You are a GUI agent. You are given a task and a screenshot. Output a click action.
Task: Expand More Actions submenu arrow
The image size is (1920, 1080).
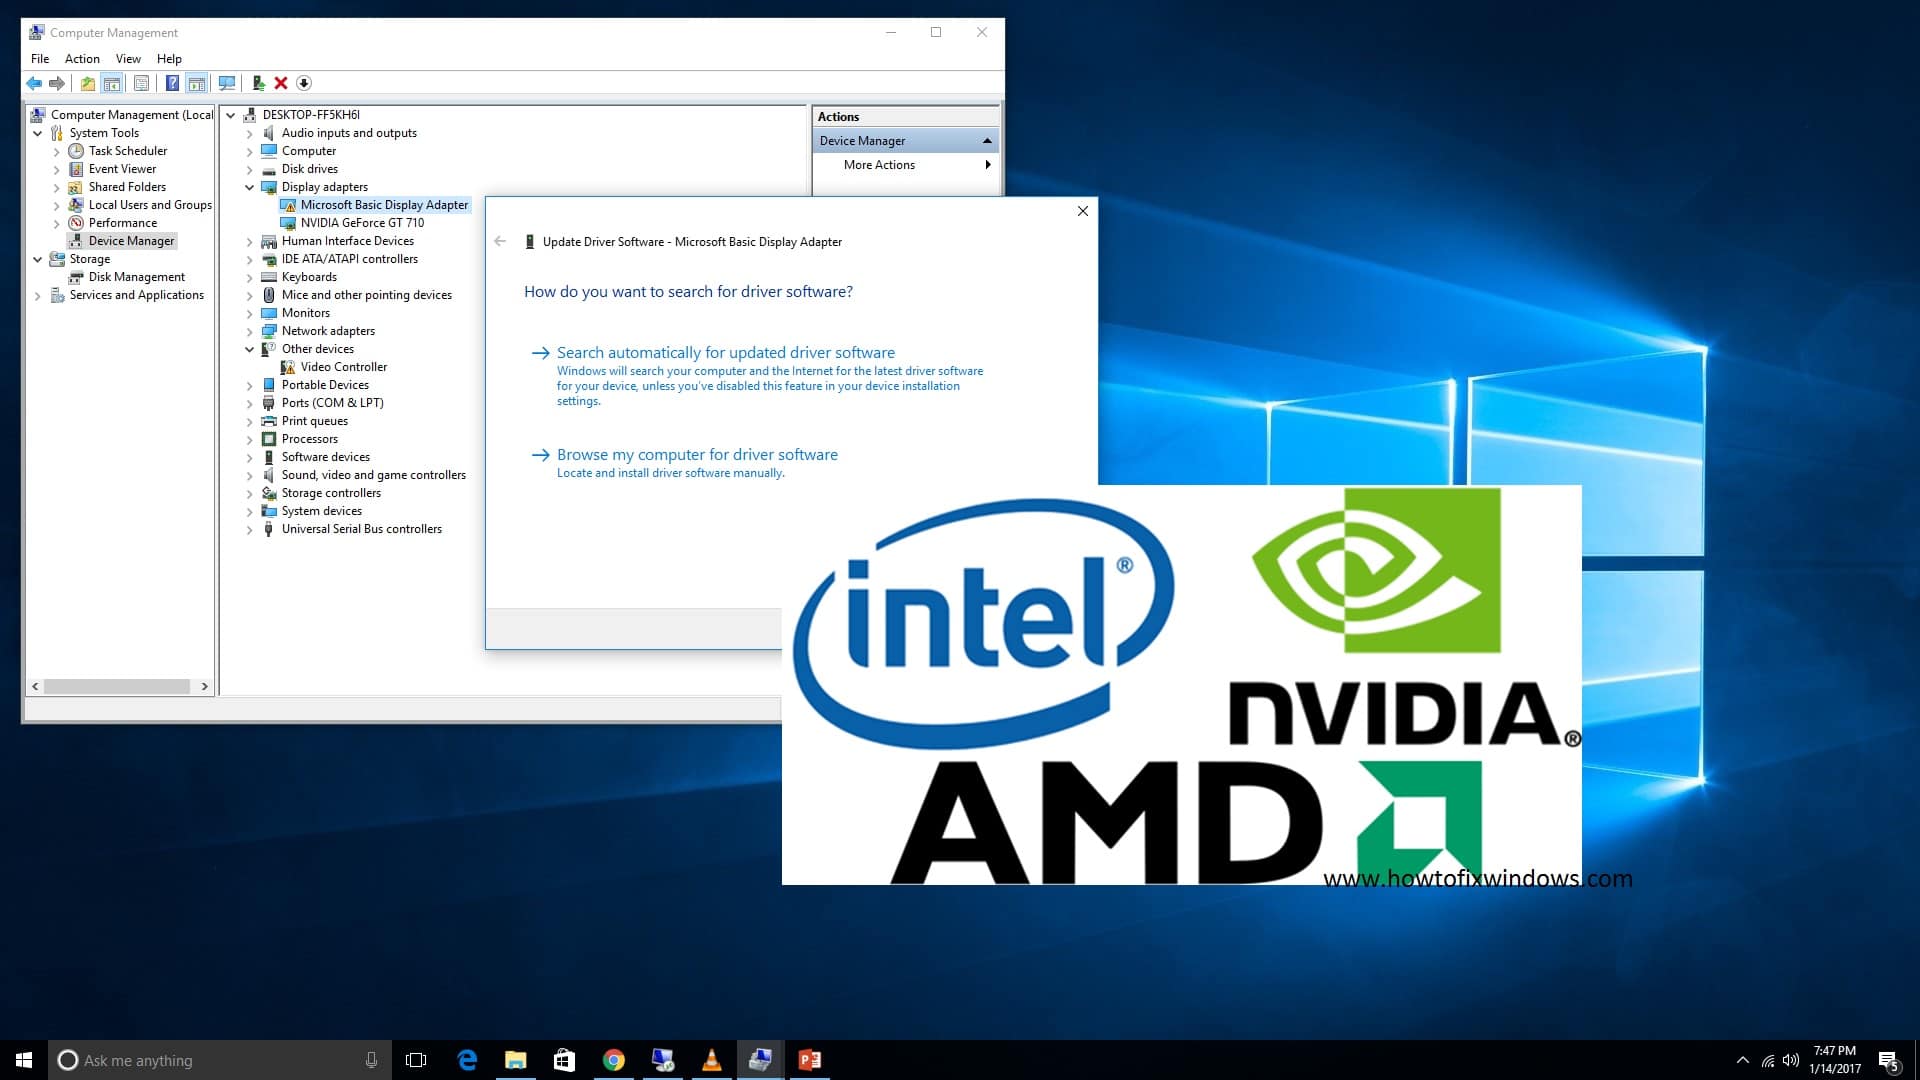coord(987,165)
